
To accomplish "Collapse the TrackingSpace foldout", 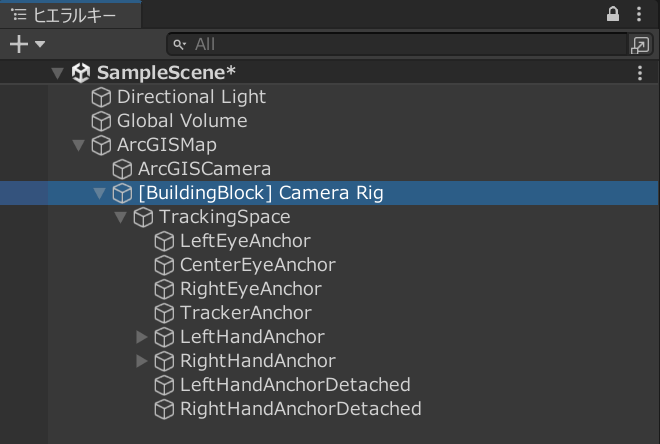I will [x=120, y=217].
